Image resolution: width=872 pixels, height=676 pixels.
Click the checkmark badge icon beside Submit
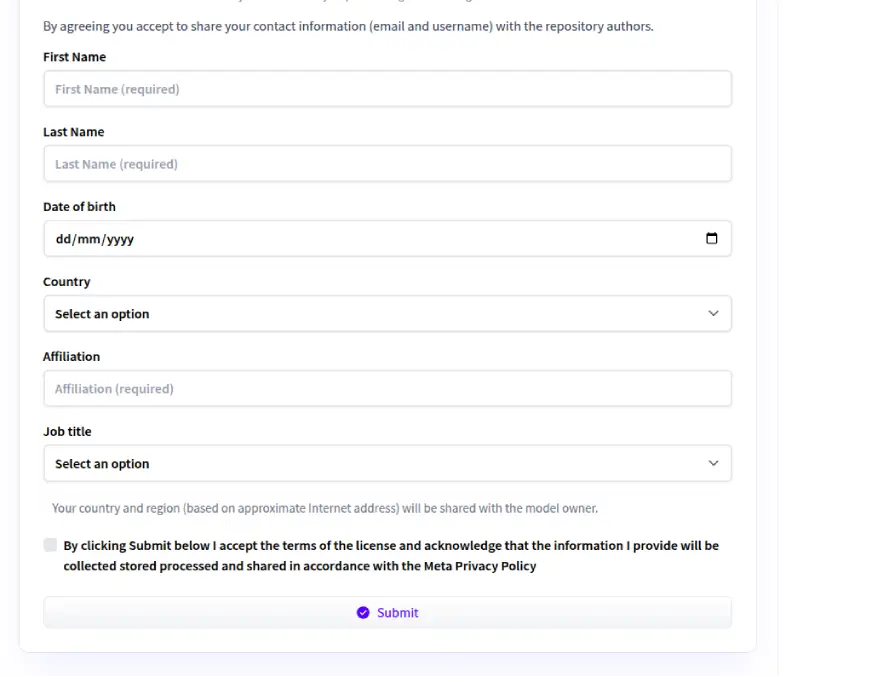[363, 613]
